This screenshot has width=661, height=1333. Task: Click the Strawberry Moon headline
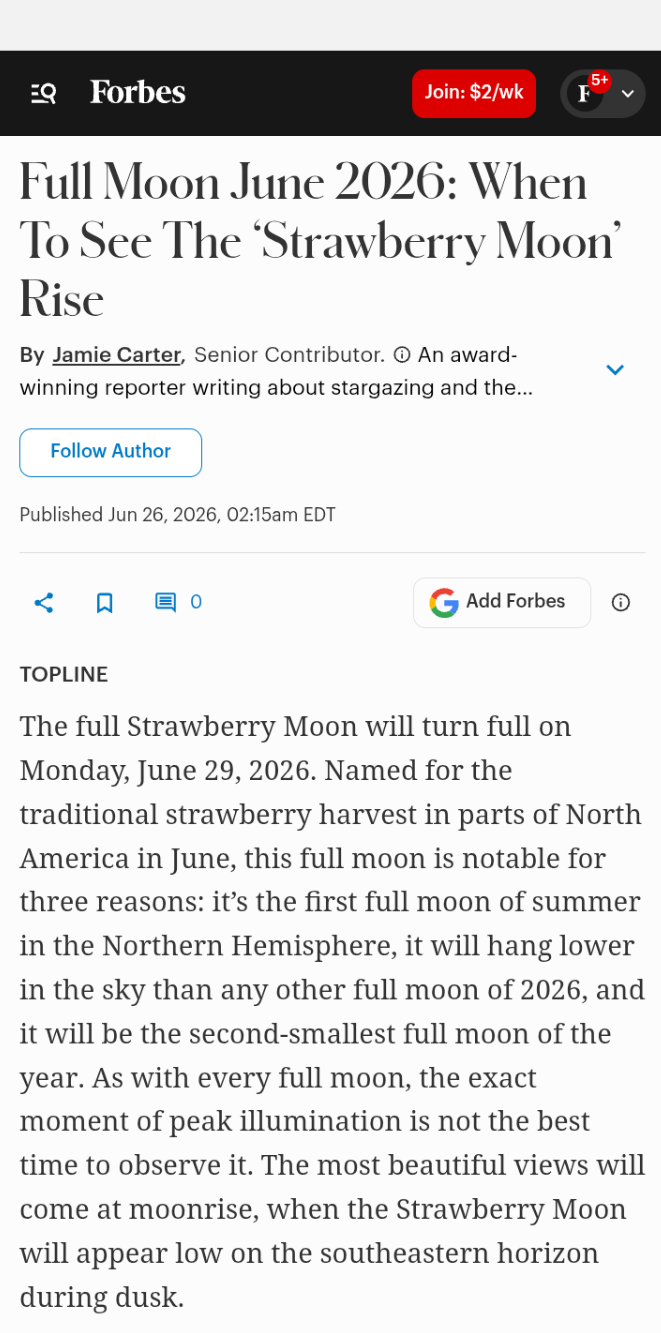320,240
